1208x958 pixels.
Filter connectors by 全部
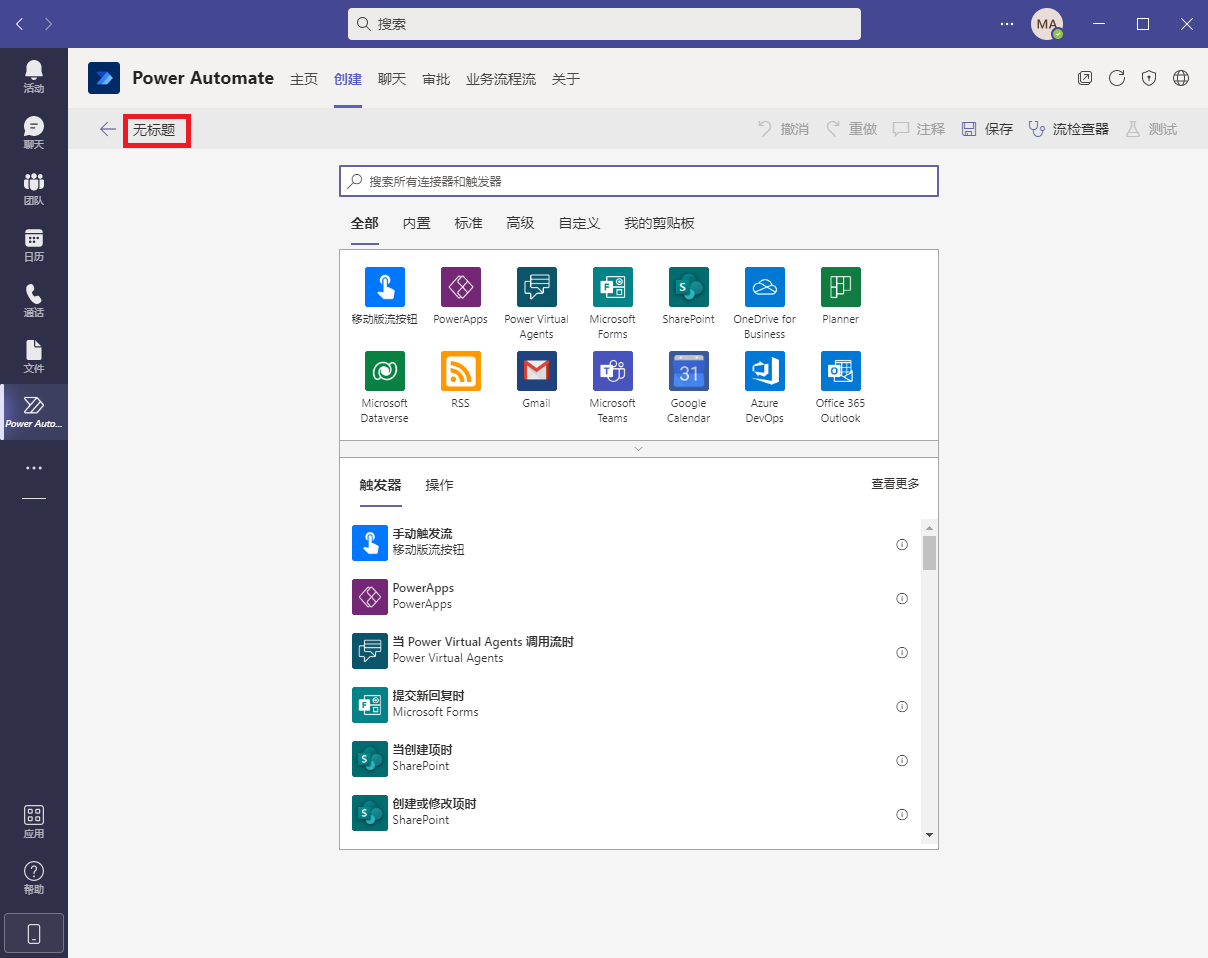[x=365, y=223]
